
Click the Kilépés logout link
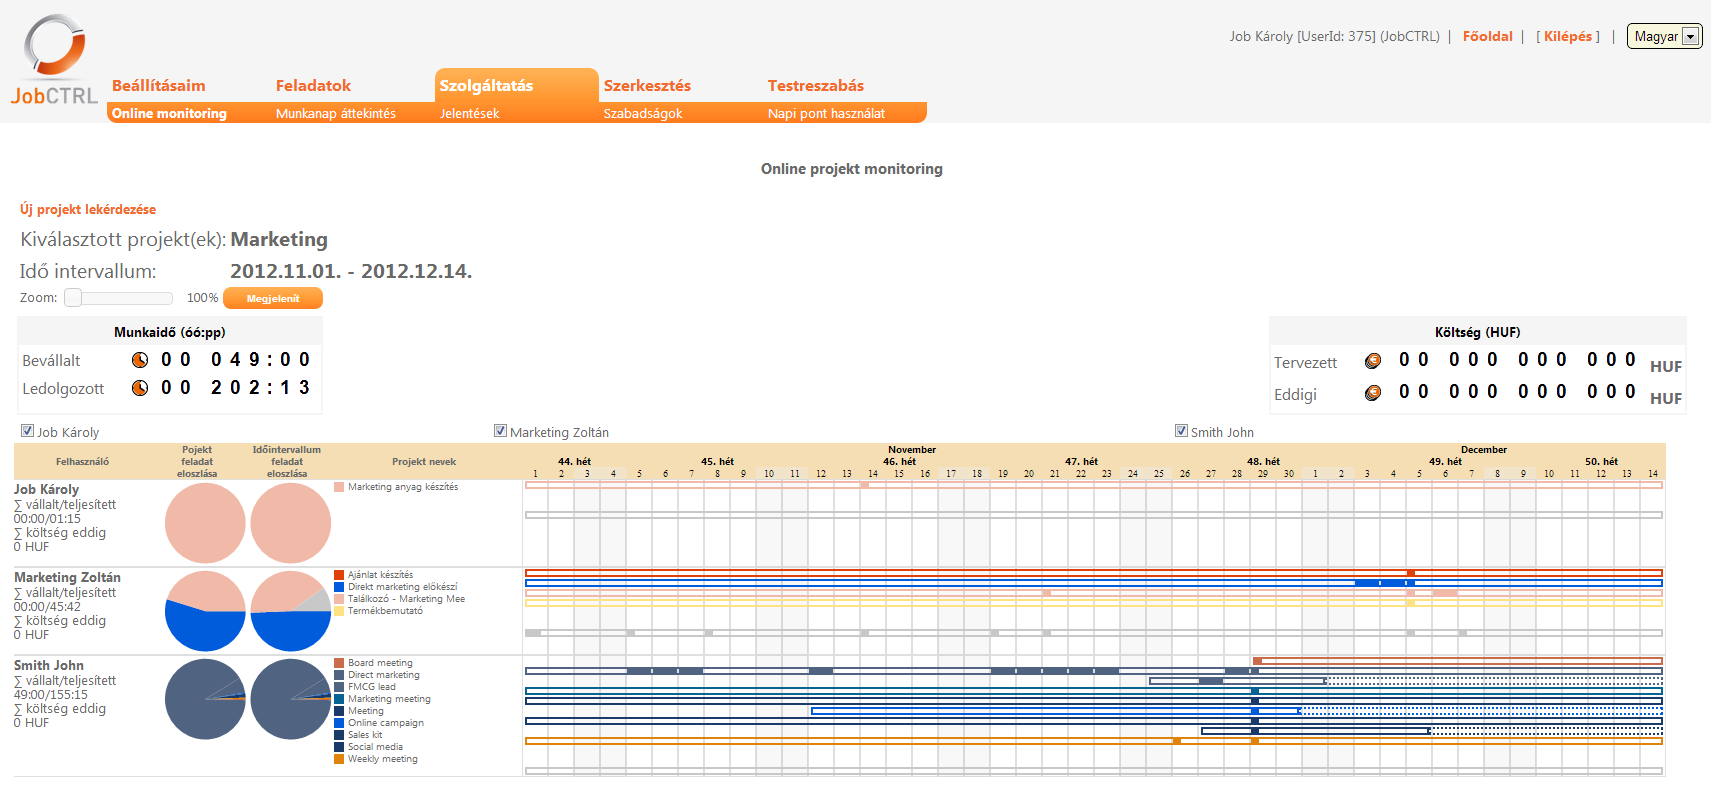click(x=1568, y=36)
